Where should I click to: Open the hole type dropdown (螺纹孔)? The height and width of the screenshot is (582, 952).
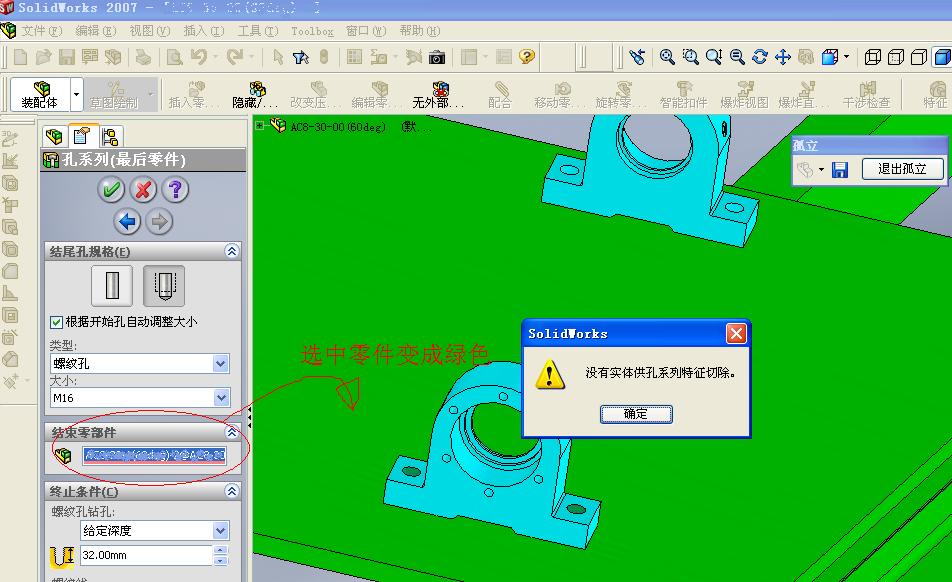pos(221,364)
